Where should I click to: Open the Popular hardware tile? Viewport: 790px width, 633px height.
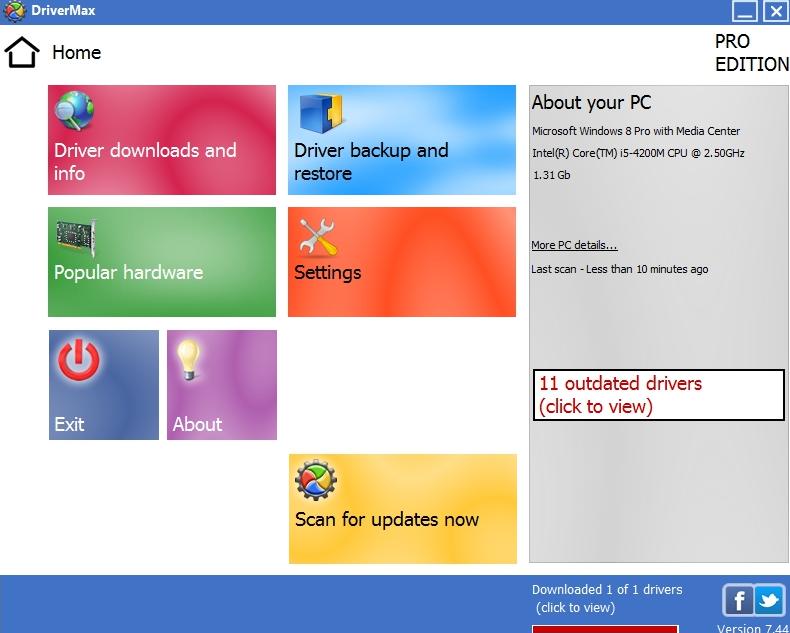click(162, 262)
